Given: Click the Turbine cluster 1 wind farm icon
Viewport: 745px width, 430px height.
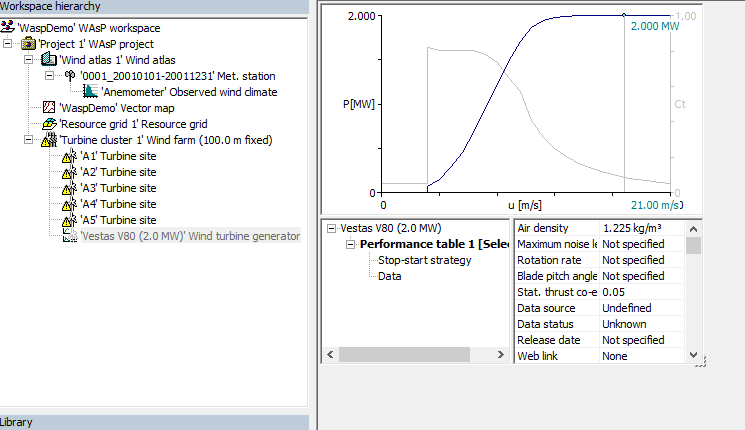Looking at the screenshot, I should point(48,140).
